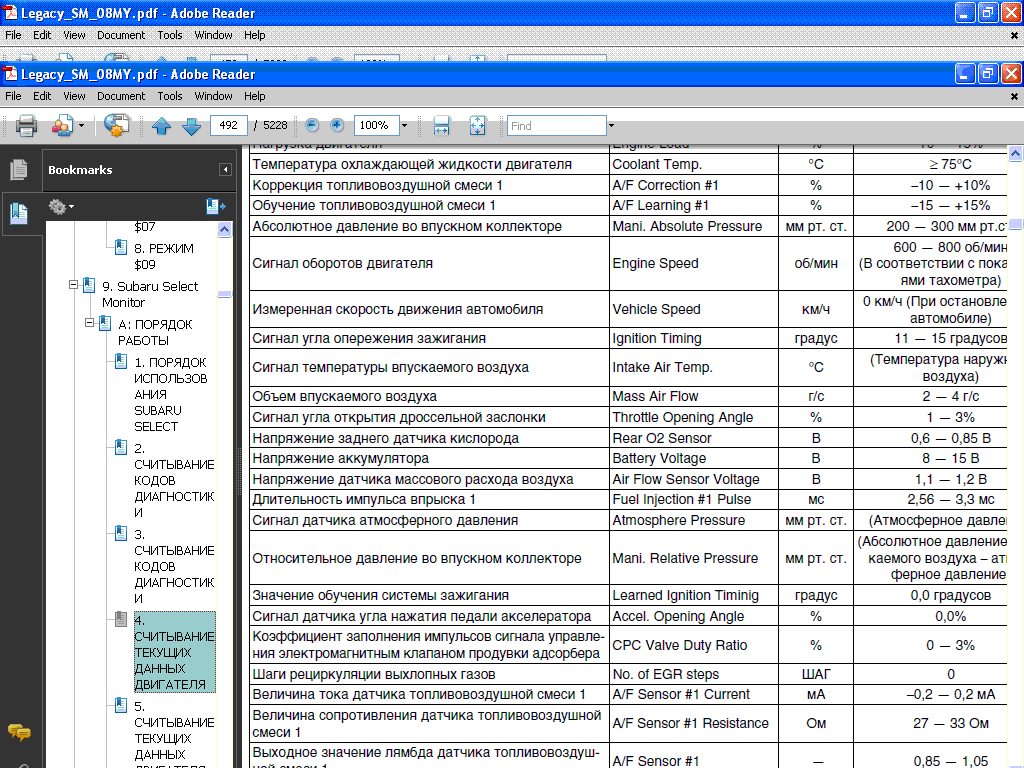Click the zoom in plus button
This screenshot has width=1024, height=768.
[337, 126]
